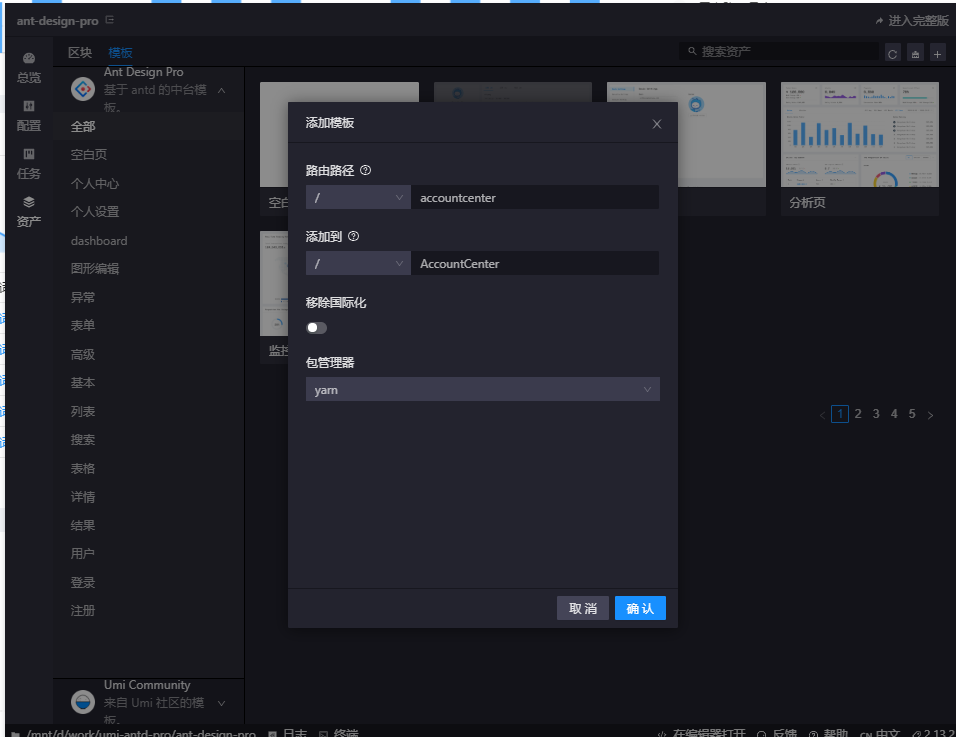Open the 总览 overview sidebar icon
Image resolution: width=956 pixels, height=737 pixels.
point(29,68)
